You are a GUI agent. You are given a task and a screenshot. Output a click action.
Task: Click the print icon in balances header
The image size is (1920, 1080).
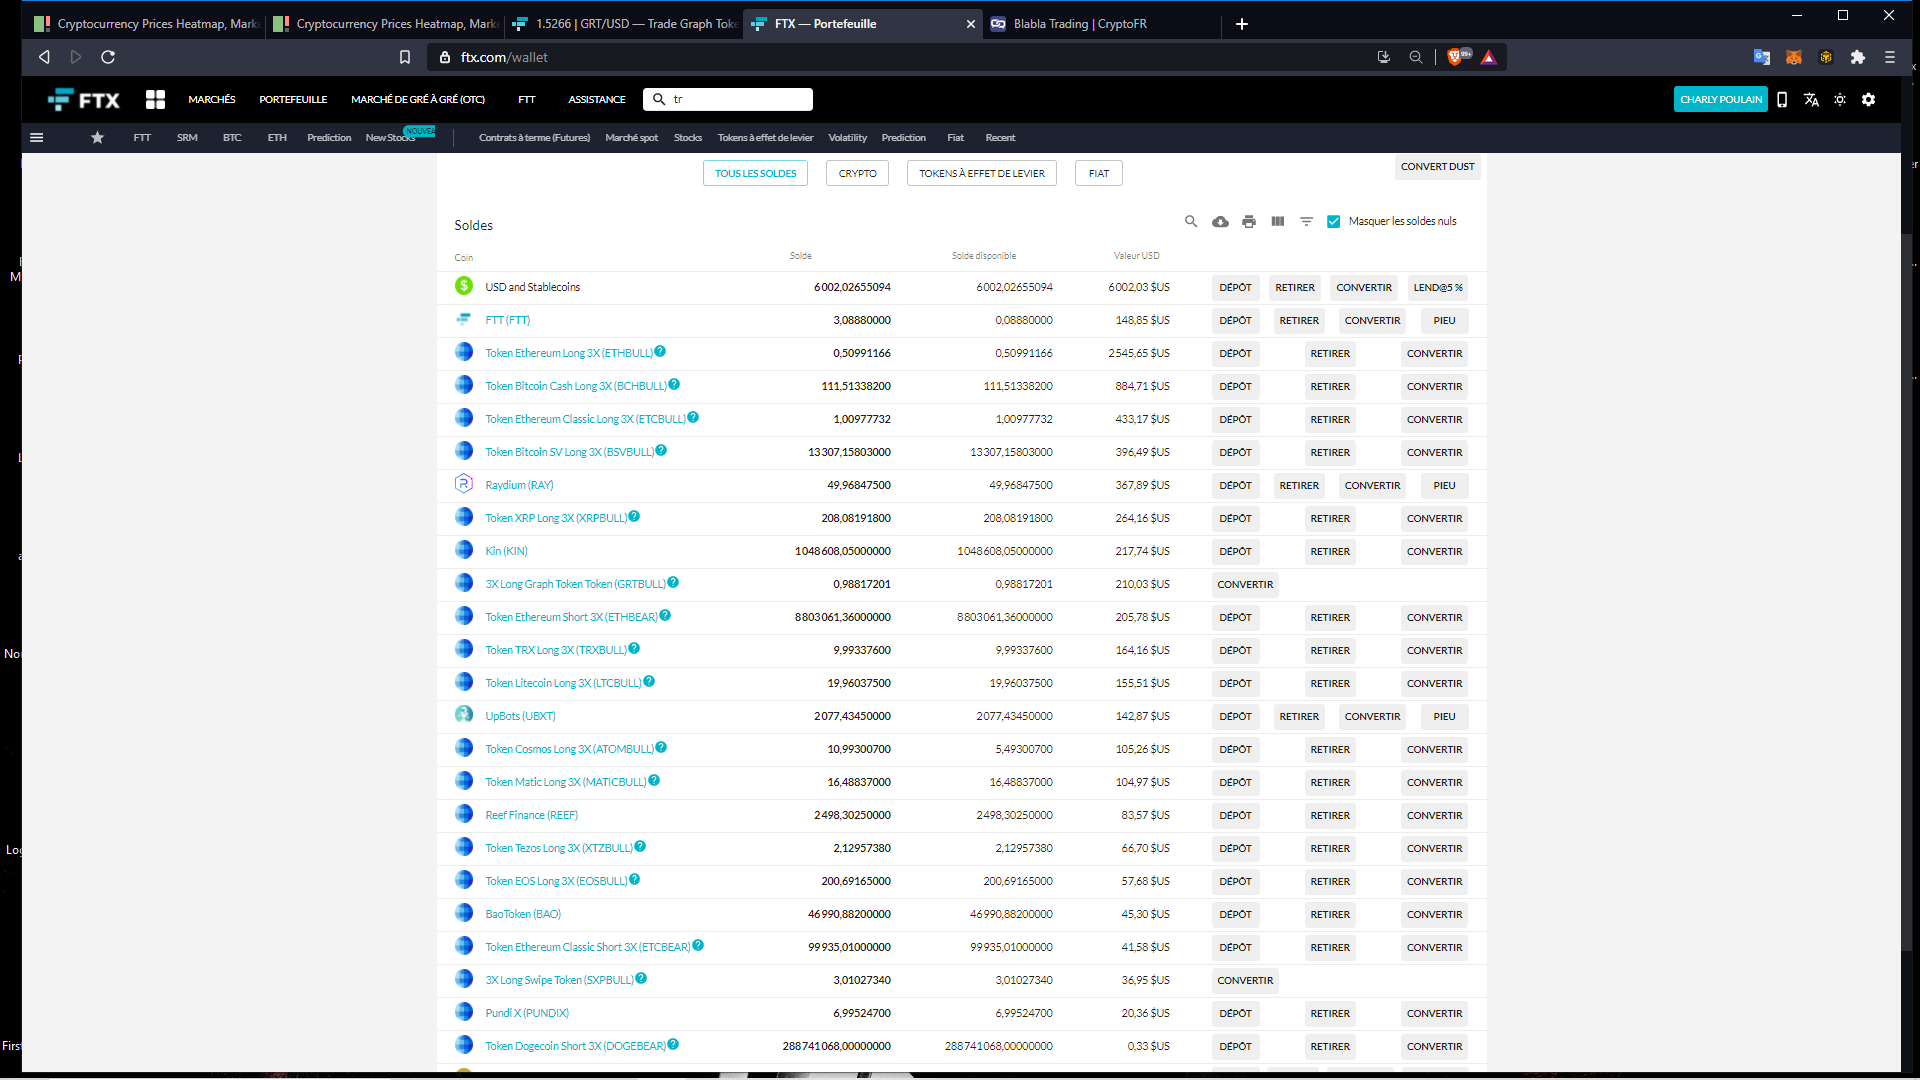click(x=1247, y=220)
